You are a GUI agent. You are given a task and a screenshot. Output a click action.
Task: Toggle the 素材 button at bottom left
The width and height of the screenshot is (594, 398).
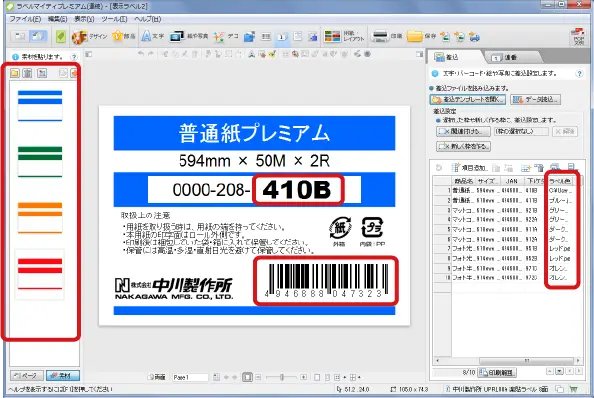pos(63,376)
